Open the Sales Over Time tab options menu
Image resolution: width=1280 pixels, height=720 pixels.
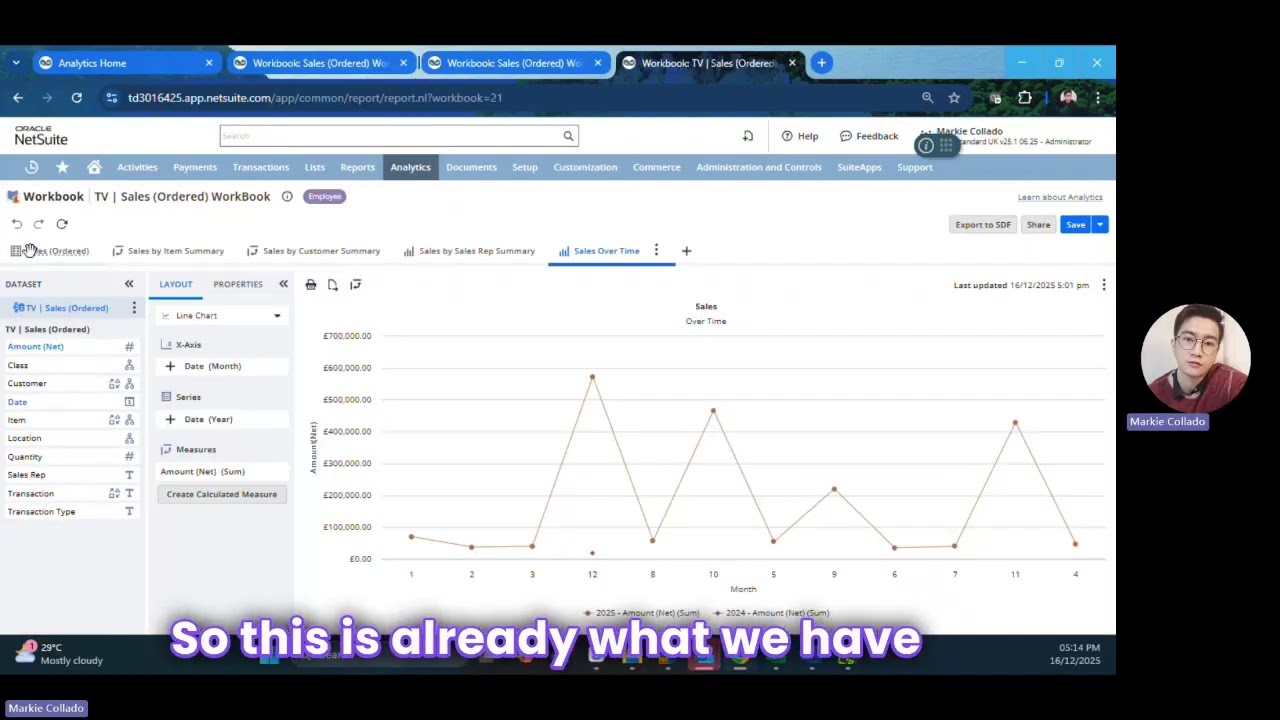tap(656, 250)
